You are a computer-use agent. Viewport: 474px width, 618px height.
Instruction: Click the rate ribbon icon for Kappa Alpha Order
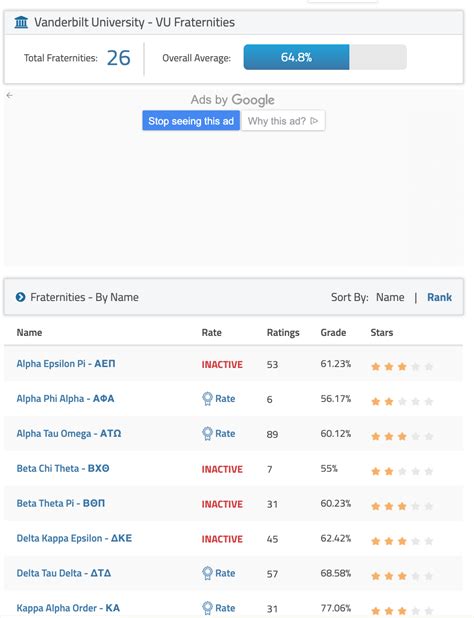[x=207, y=608]
